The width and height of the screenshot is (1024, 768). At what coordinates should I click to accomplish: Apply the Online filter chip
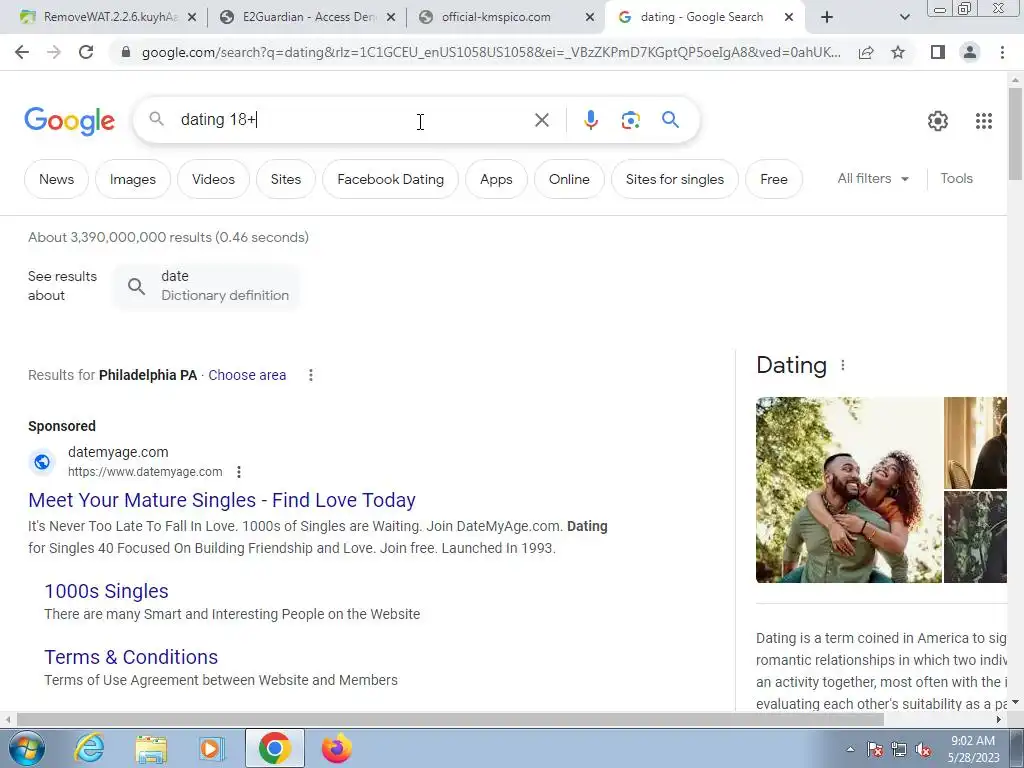click(569, 179)
